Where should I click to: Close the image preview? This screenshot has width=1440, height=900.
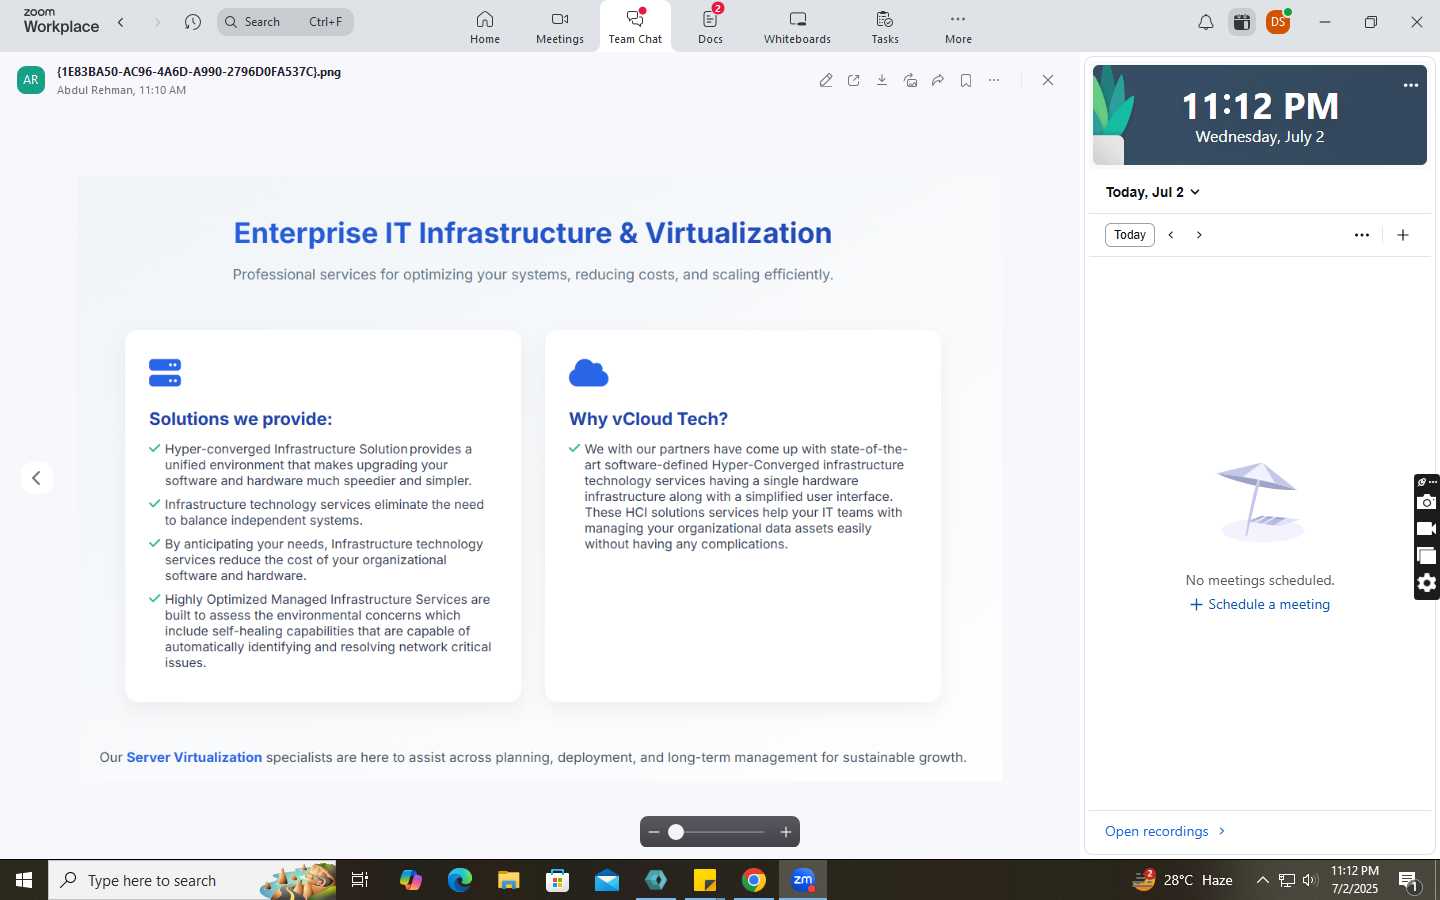1048,80
